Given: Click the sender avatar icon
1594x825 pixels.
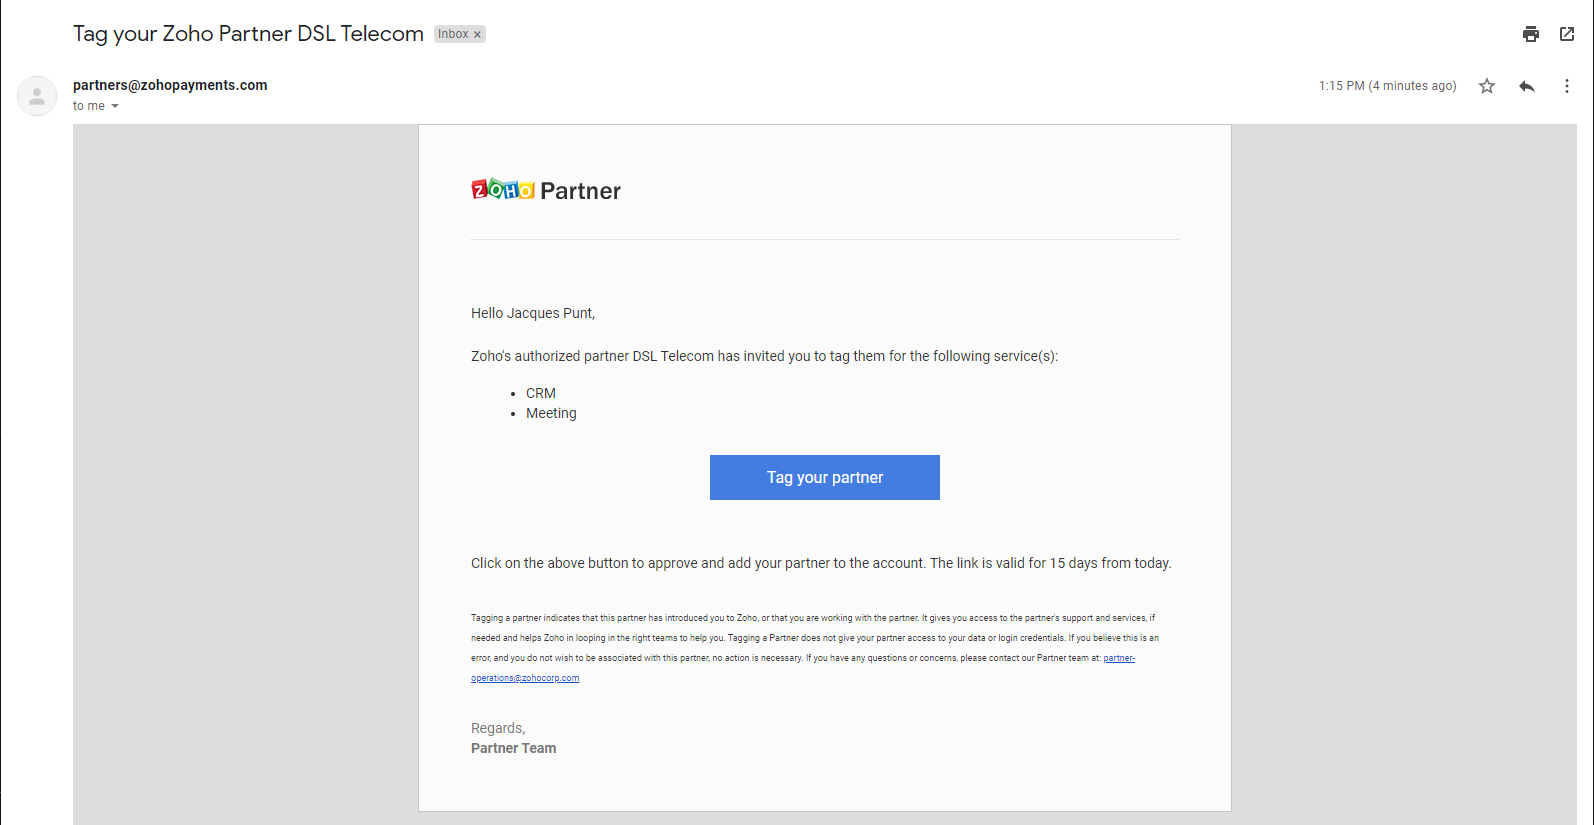Looking at the screenshot, I should 37,96.
